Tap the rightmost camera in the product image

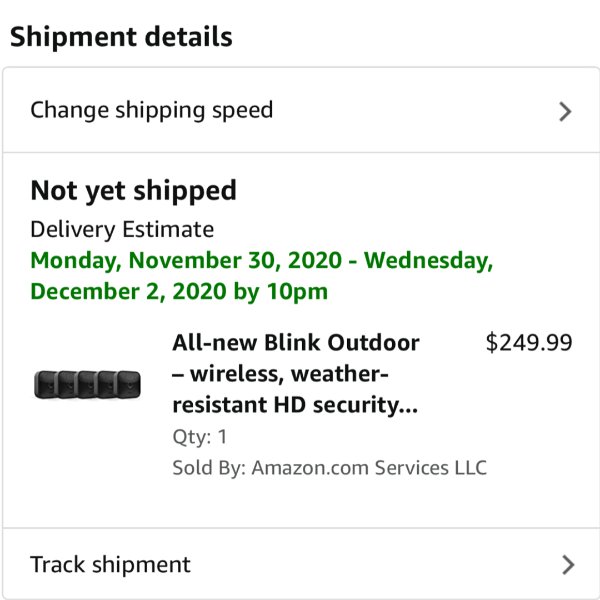[129, 384]
